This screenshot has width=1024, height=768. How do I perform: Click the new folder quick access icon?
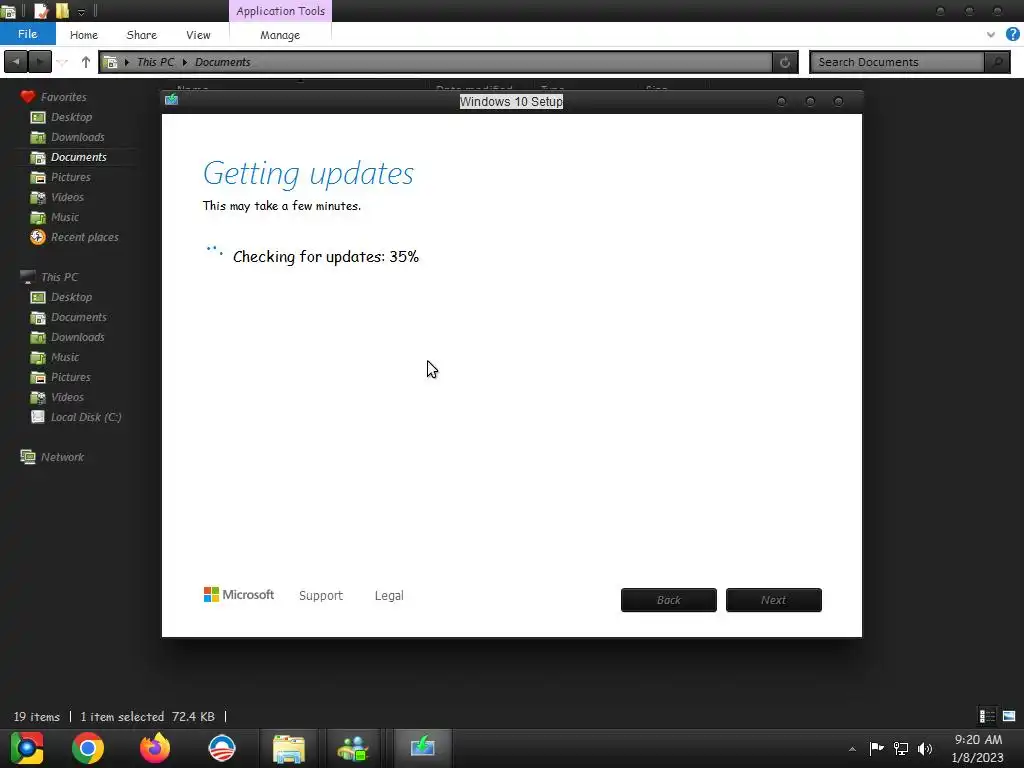coord(63,11)
